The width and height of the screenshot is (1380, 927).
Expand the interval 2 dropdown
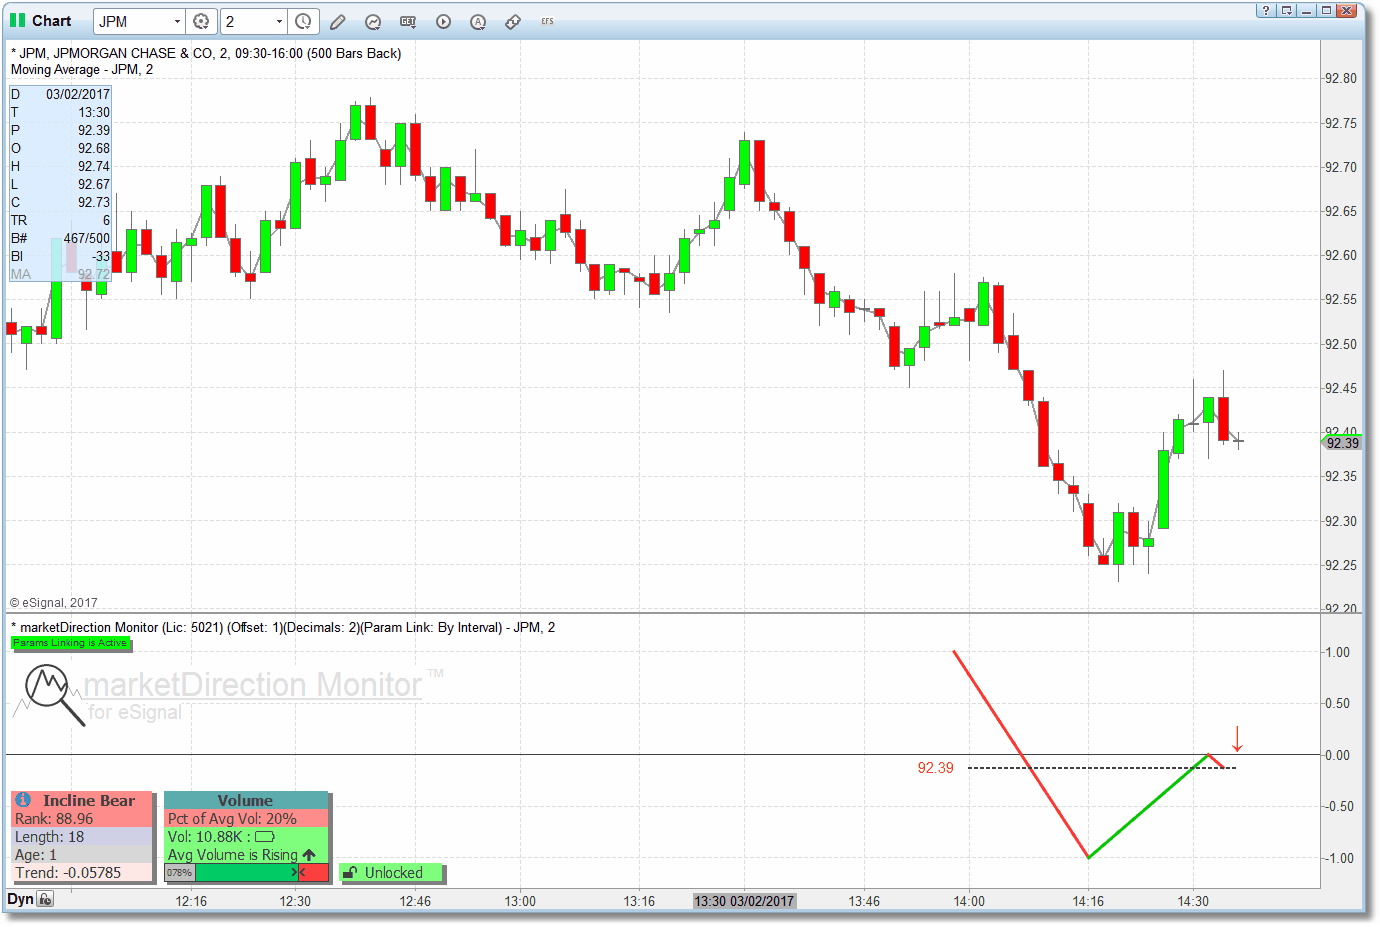279,21
